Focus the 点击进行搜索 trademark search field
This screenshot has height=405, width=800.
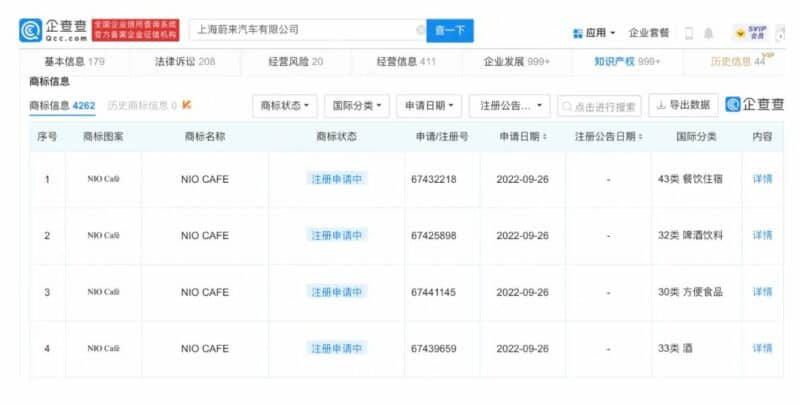coord(599,107)
